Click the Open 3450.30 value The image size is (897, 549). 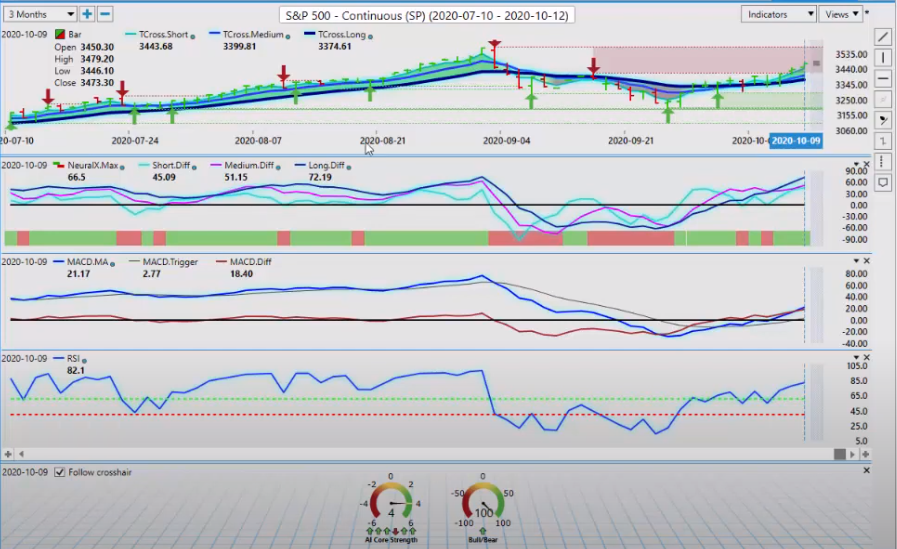pyautogui.click(x=97, y=47)
